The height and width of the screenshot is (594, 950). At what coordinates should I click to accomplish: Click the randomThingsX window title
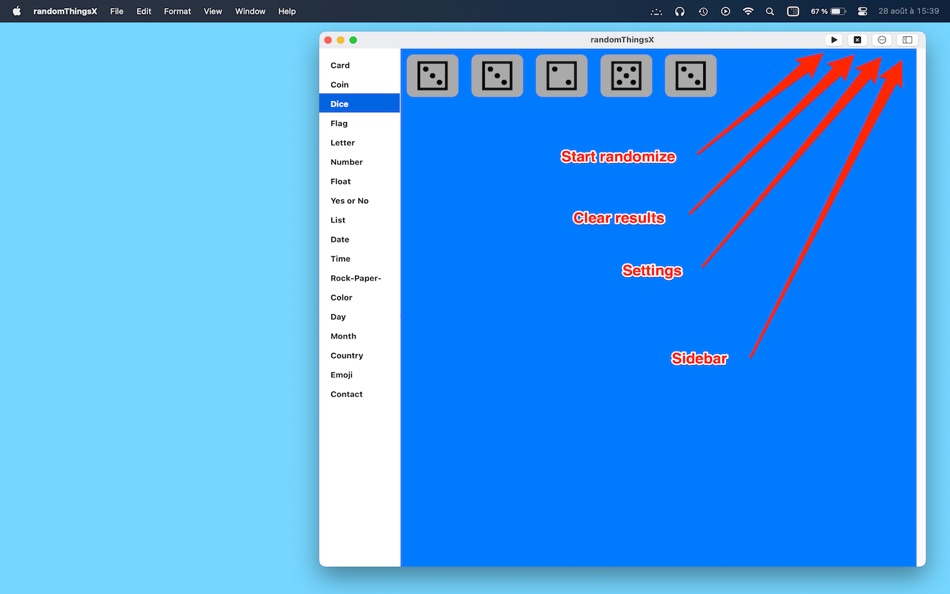pyautogui.click(x=622, y=39)
